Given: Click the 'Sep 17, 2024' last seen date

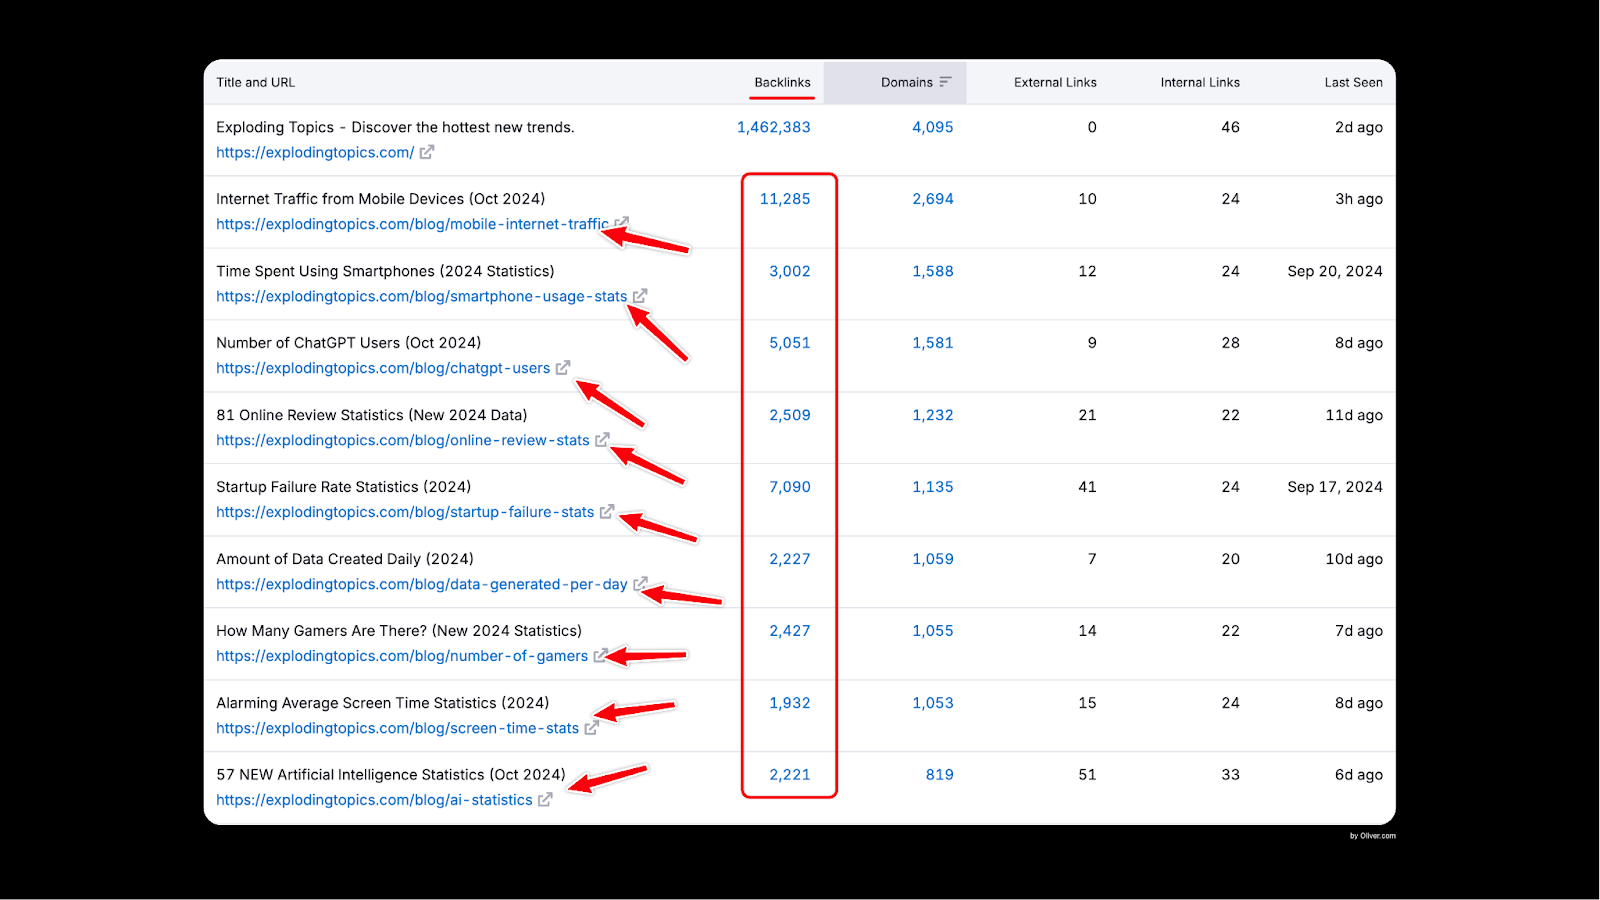Looking at the screenshot, I should tap(1335, 487).
